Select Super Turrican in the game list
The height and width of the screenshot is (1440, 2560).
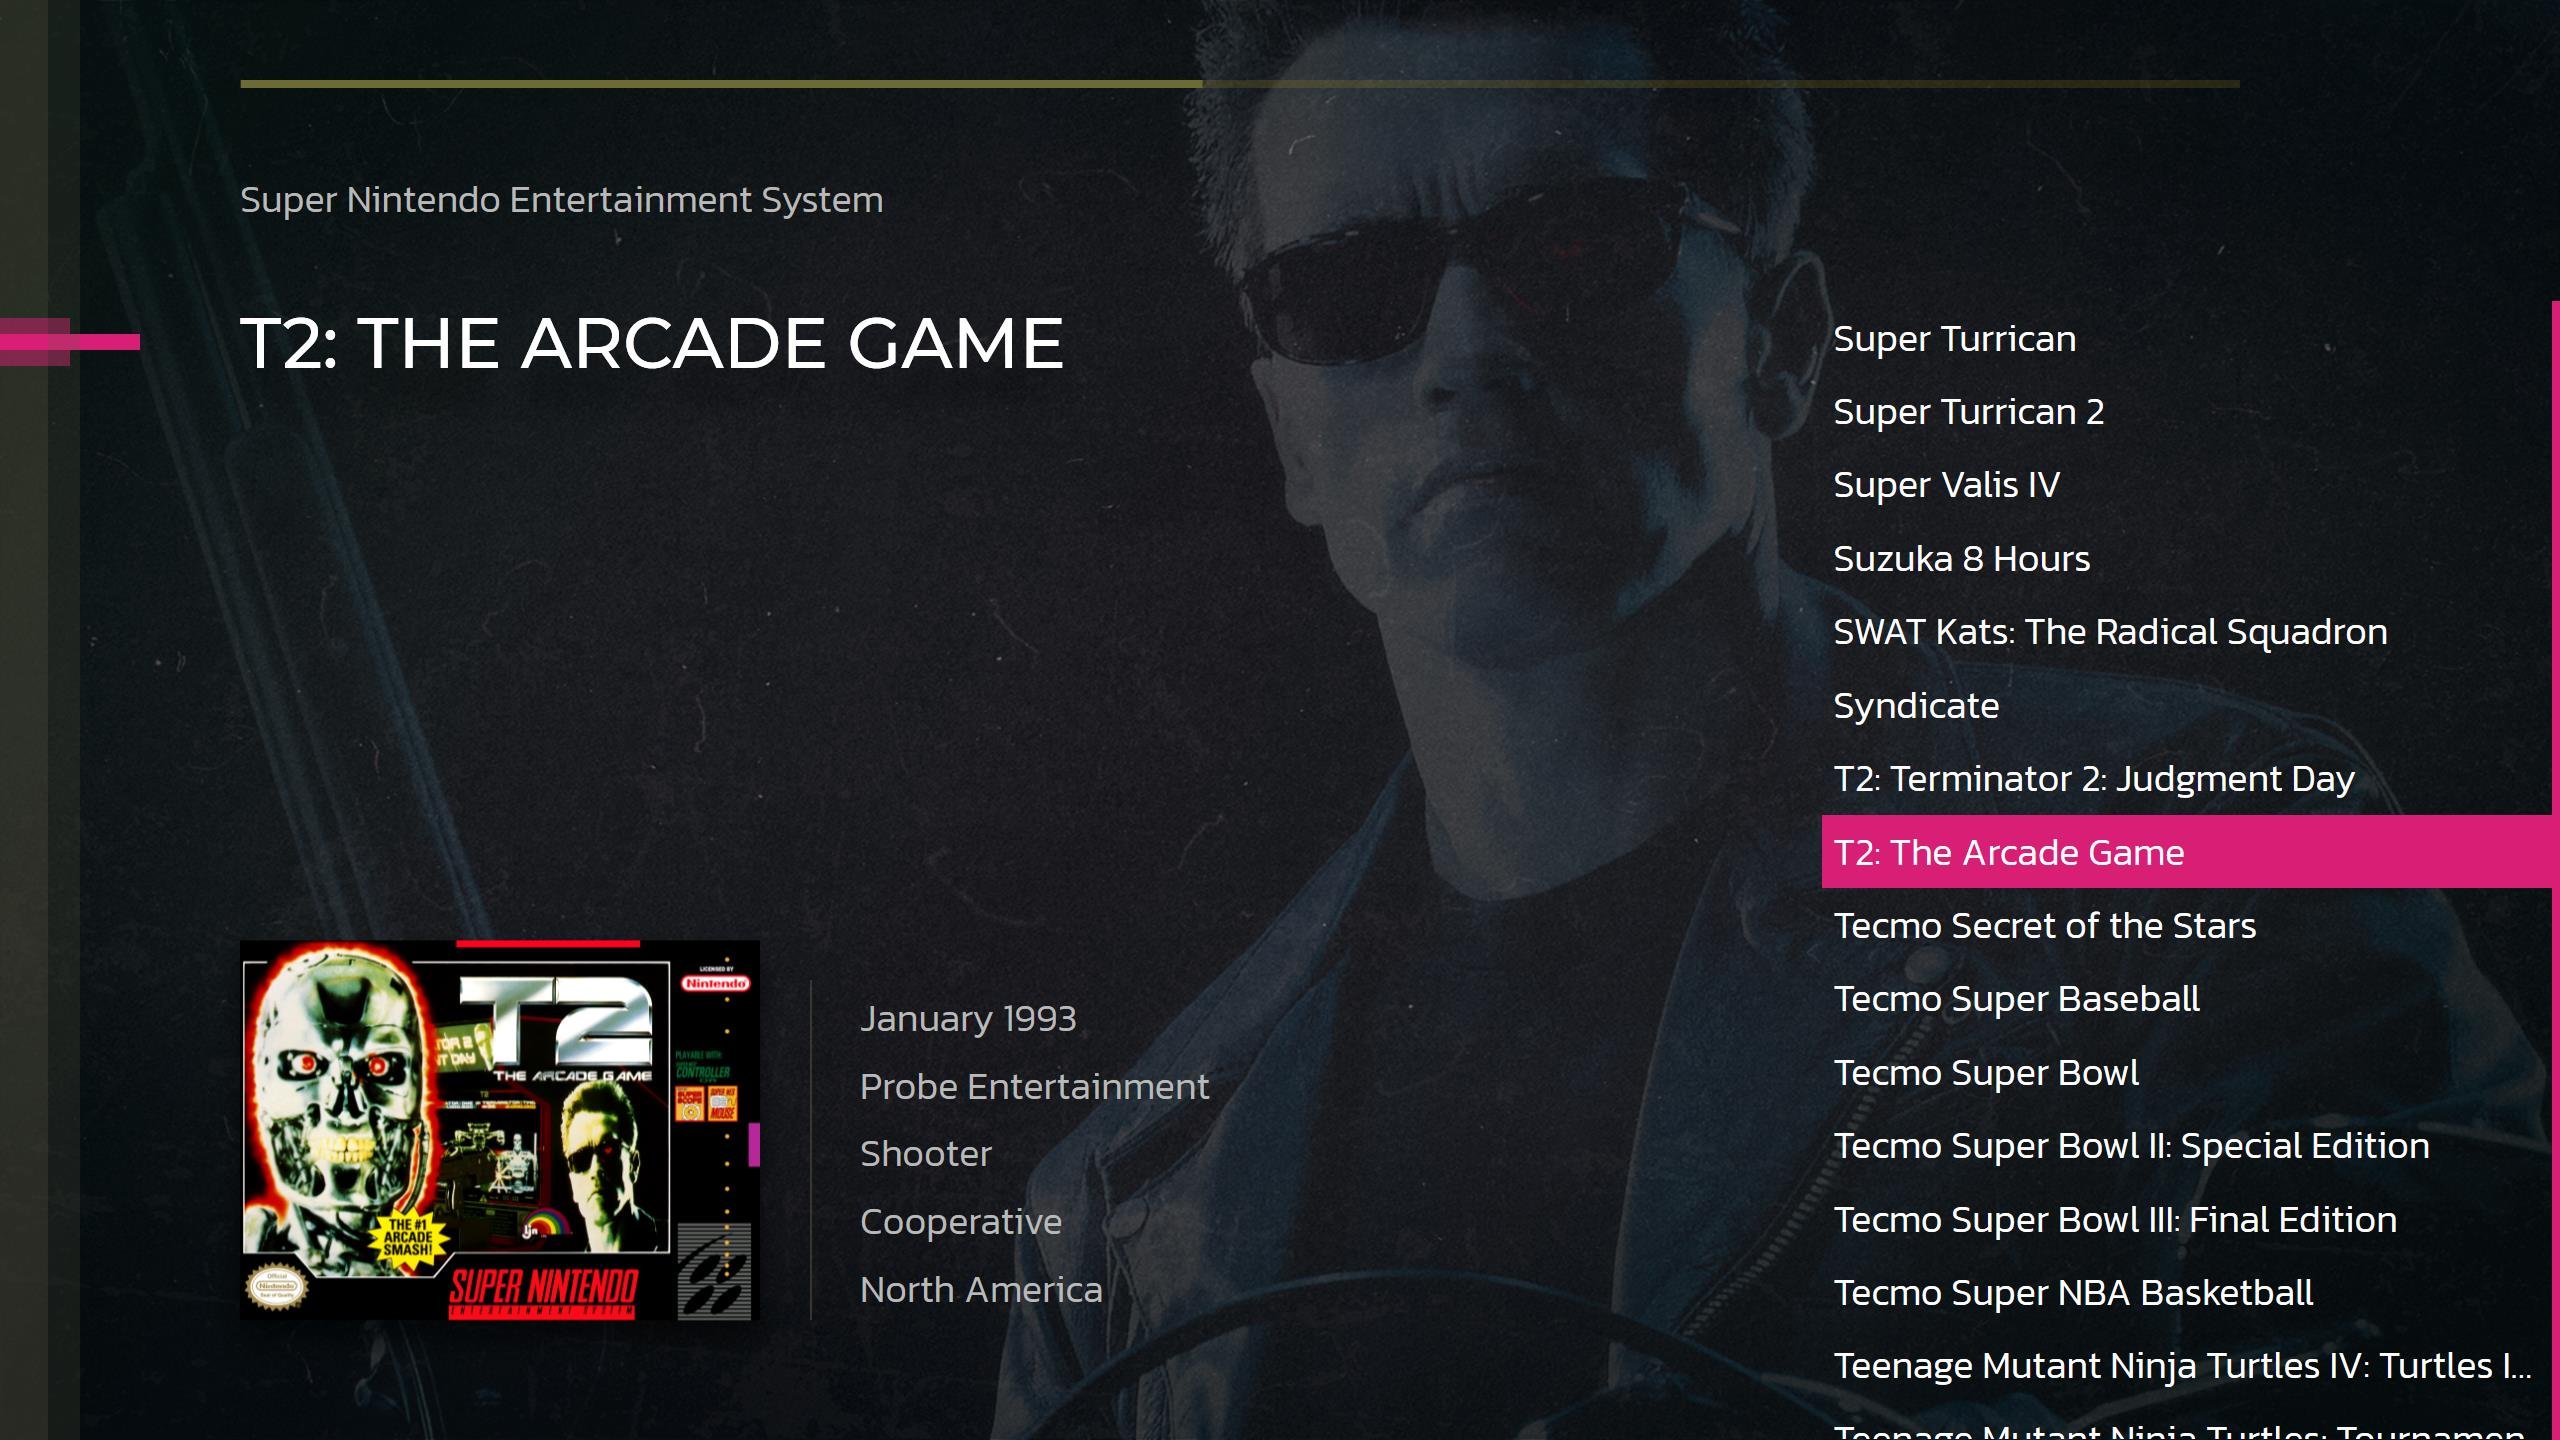1954,339
